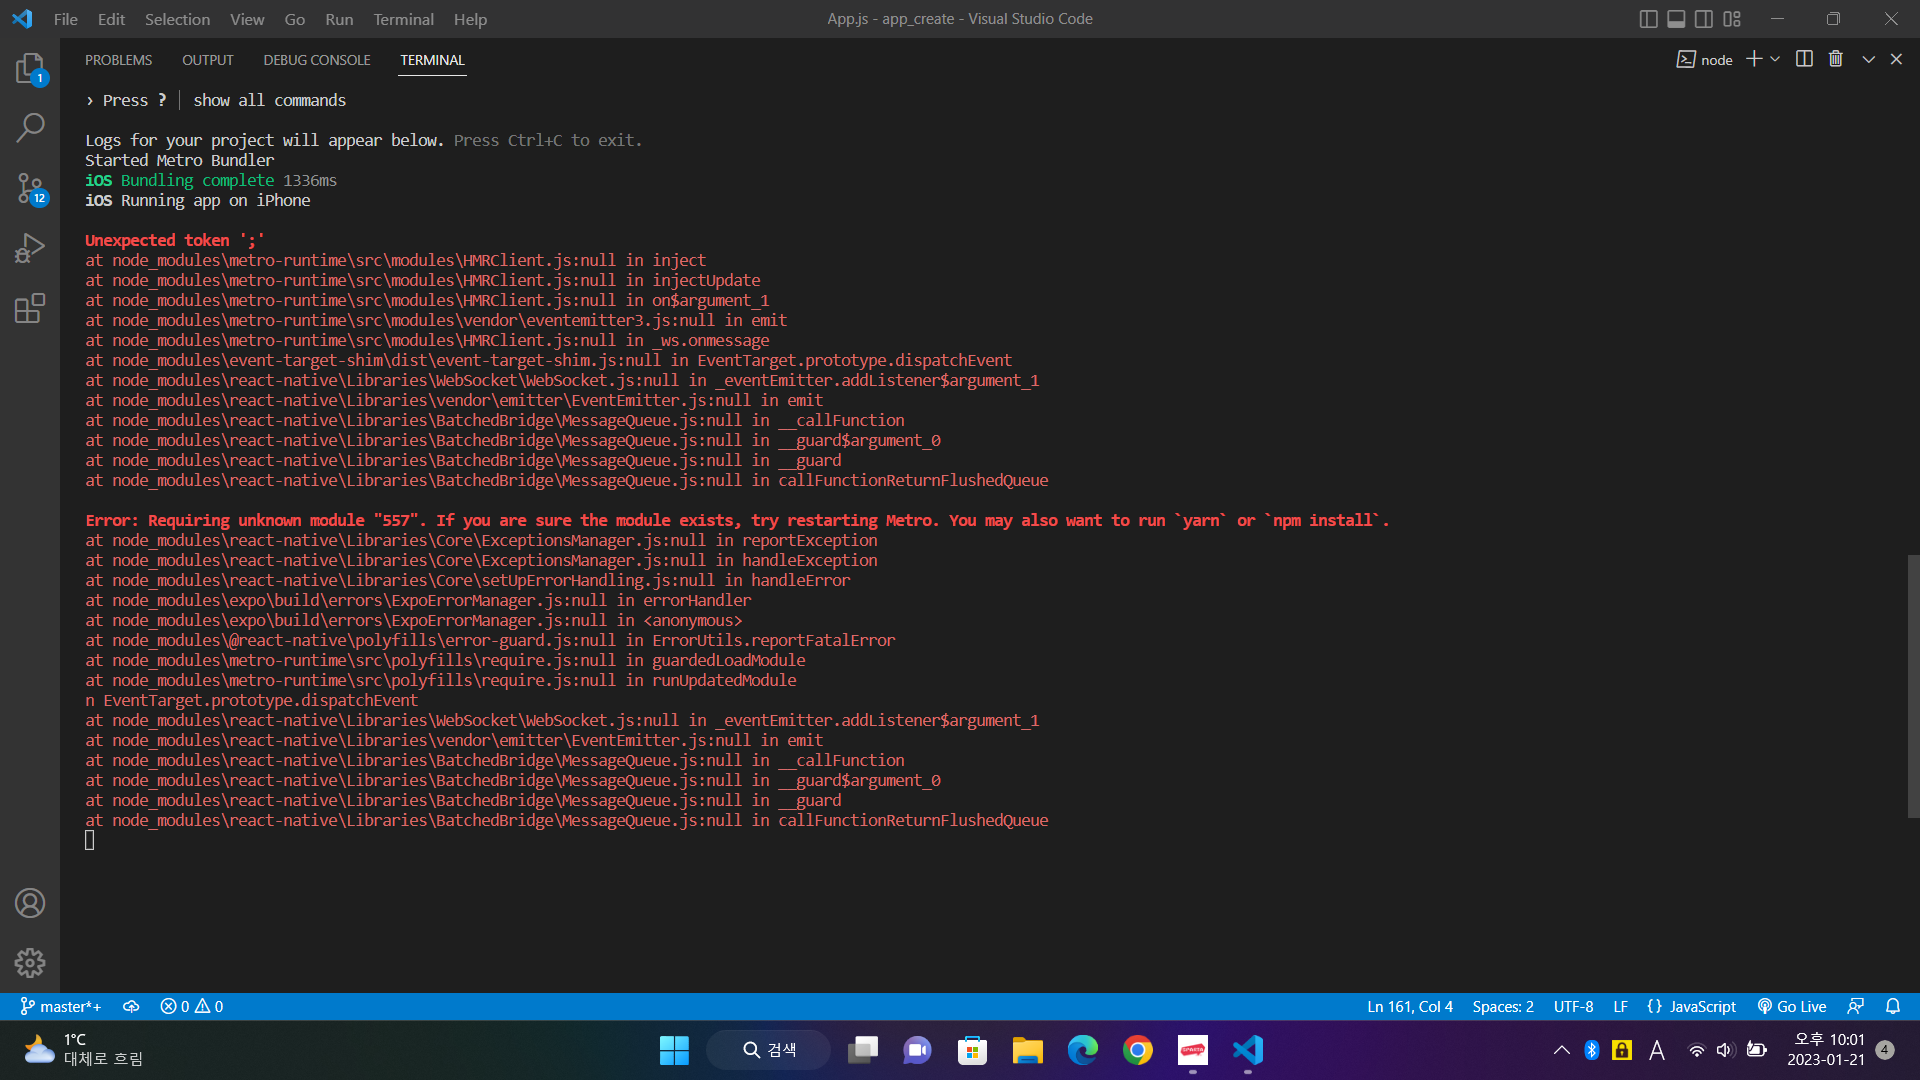Viewport: 1920px width, 1080px height.
Task: Open the Customize Layout options
Action: (x=1732, y=19)
